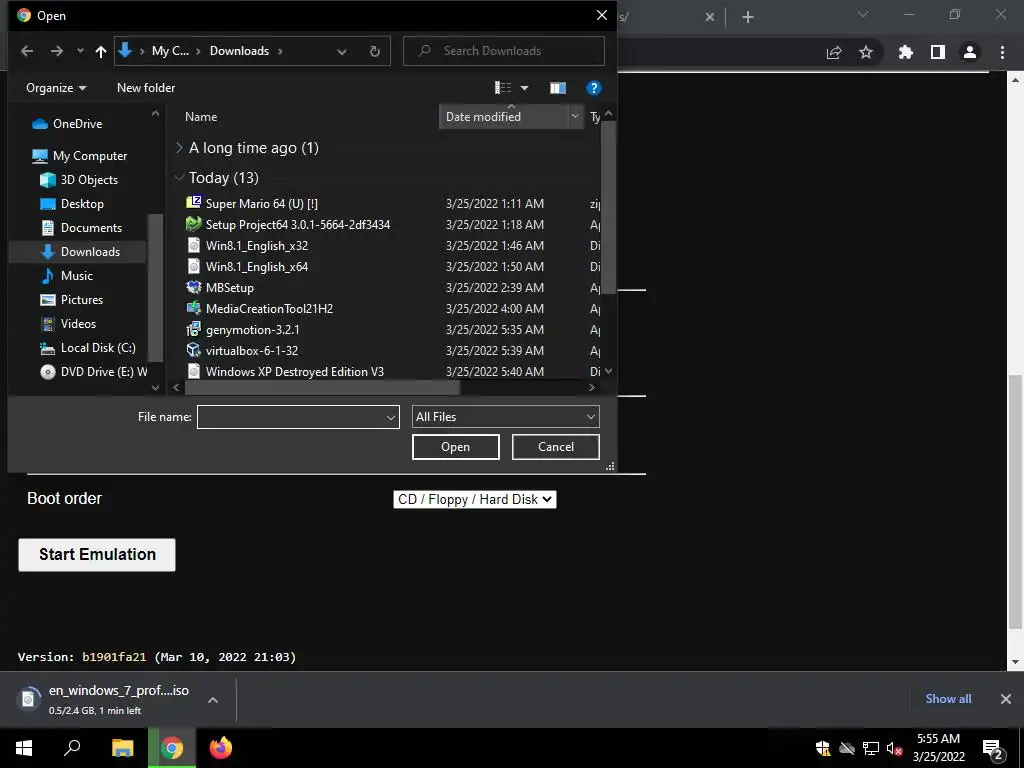The height and width of the screenshot is (768, 1024).
Task: Open Chrome extensions puzzle icon
Action: coord(906,52)
